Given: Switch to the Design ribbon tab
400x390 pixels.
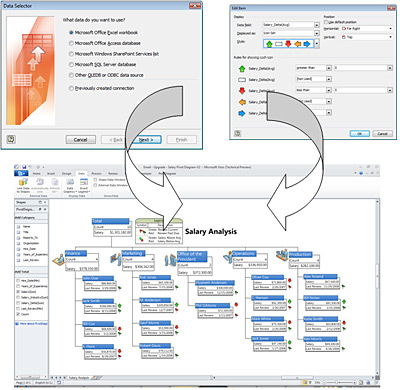Looking at the screenshot, I should (x=67, y=173).
